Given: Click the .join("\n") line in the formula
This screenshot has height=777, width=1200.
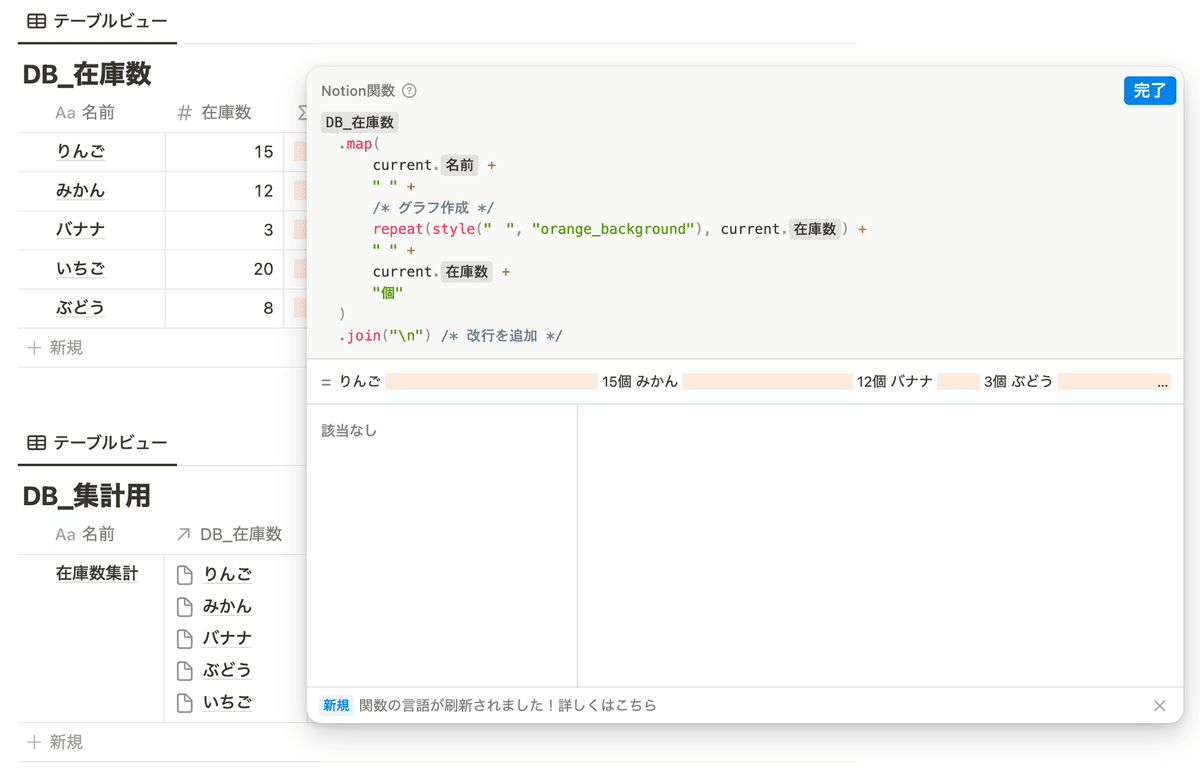Looking at the screenshot, I should click(385, 335).
